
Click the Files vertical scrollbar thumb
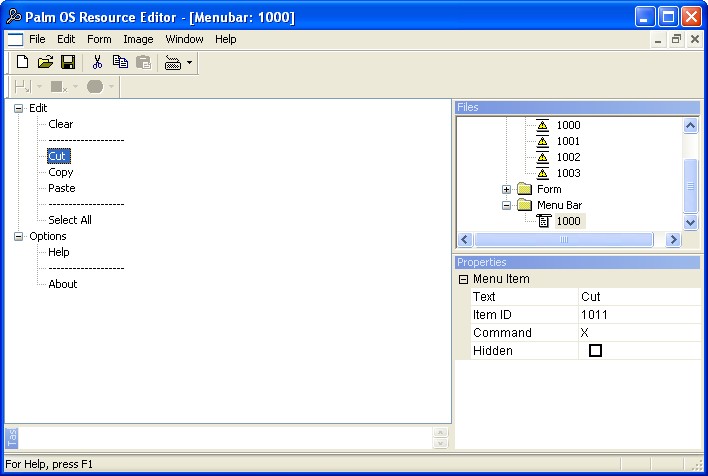(690, 186)
